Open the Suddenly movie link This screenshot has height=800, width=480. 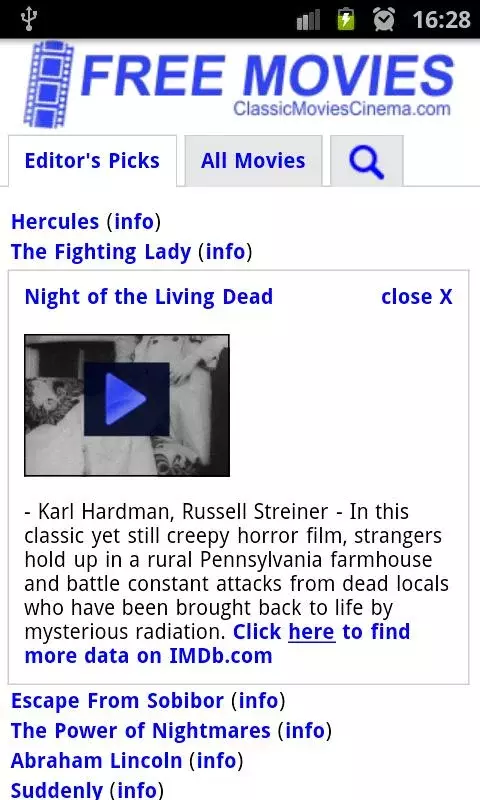point(57,790)
